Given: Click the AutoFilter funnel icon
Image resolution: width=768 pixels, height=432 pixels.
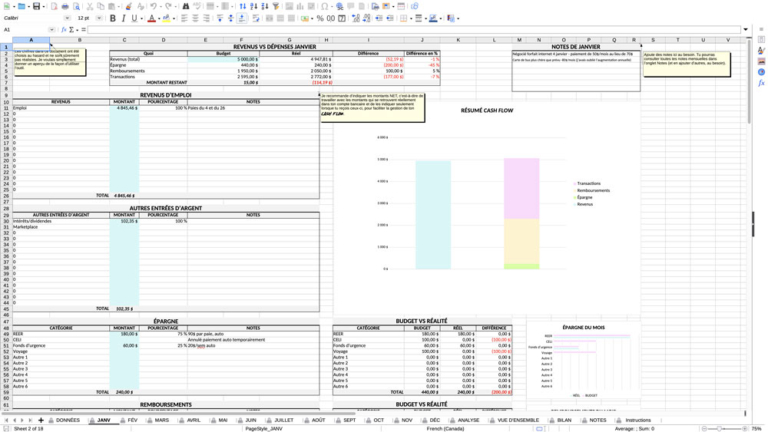Looking at the screenshot, I should (276, 6).
